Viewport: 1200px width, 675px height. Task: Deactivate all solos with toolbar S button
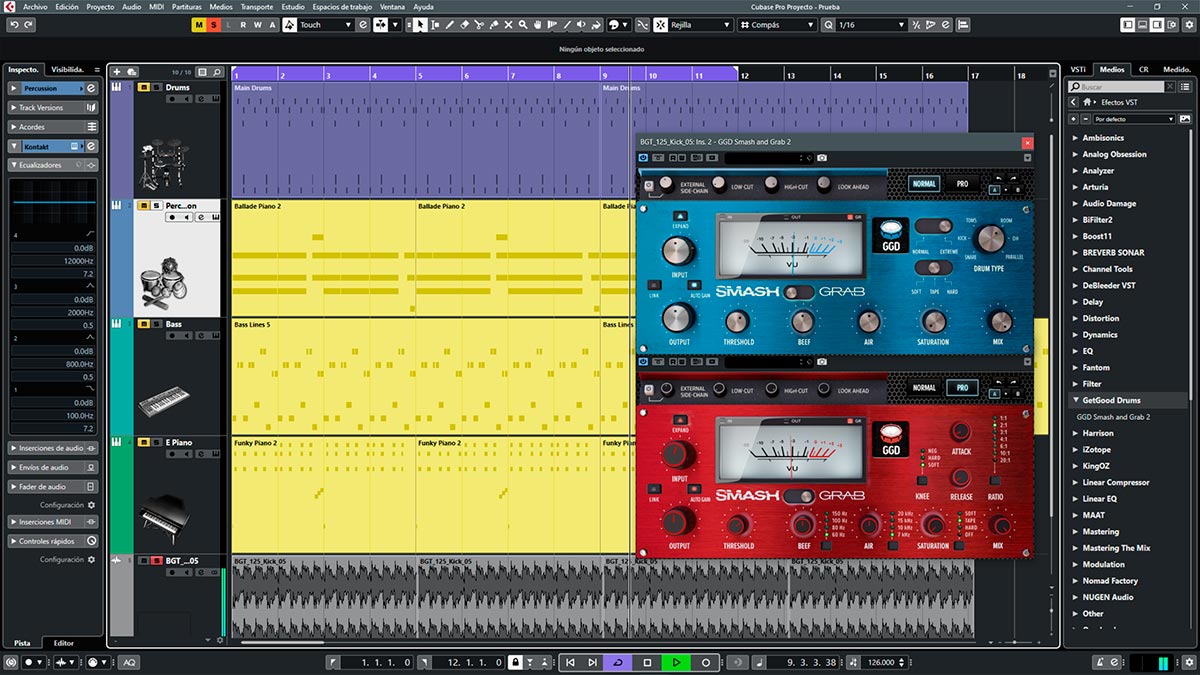(x=213, y=24)
